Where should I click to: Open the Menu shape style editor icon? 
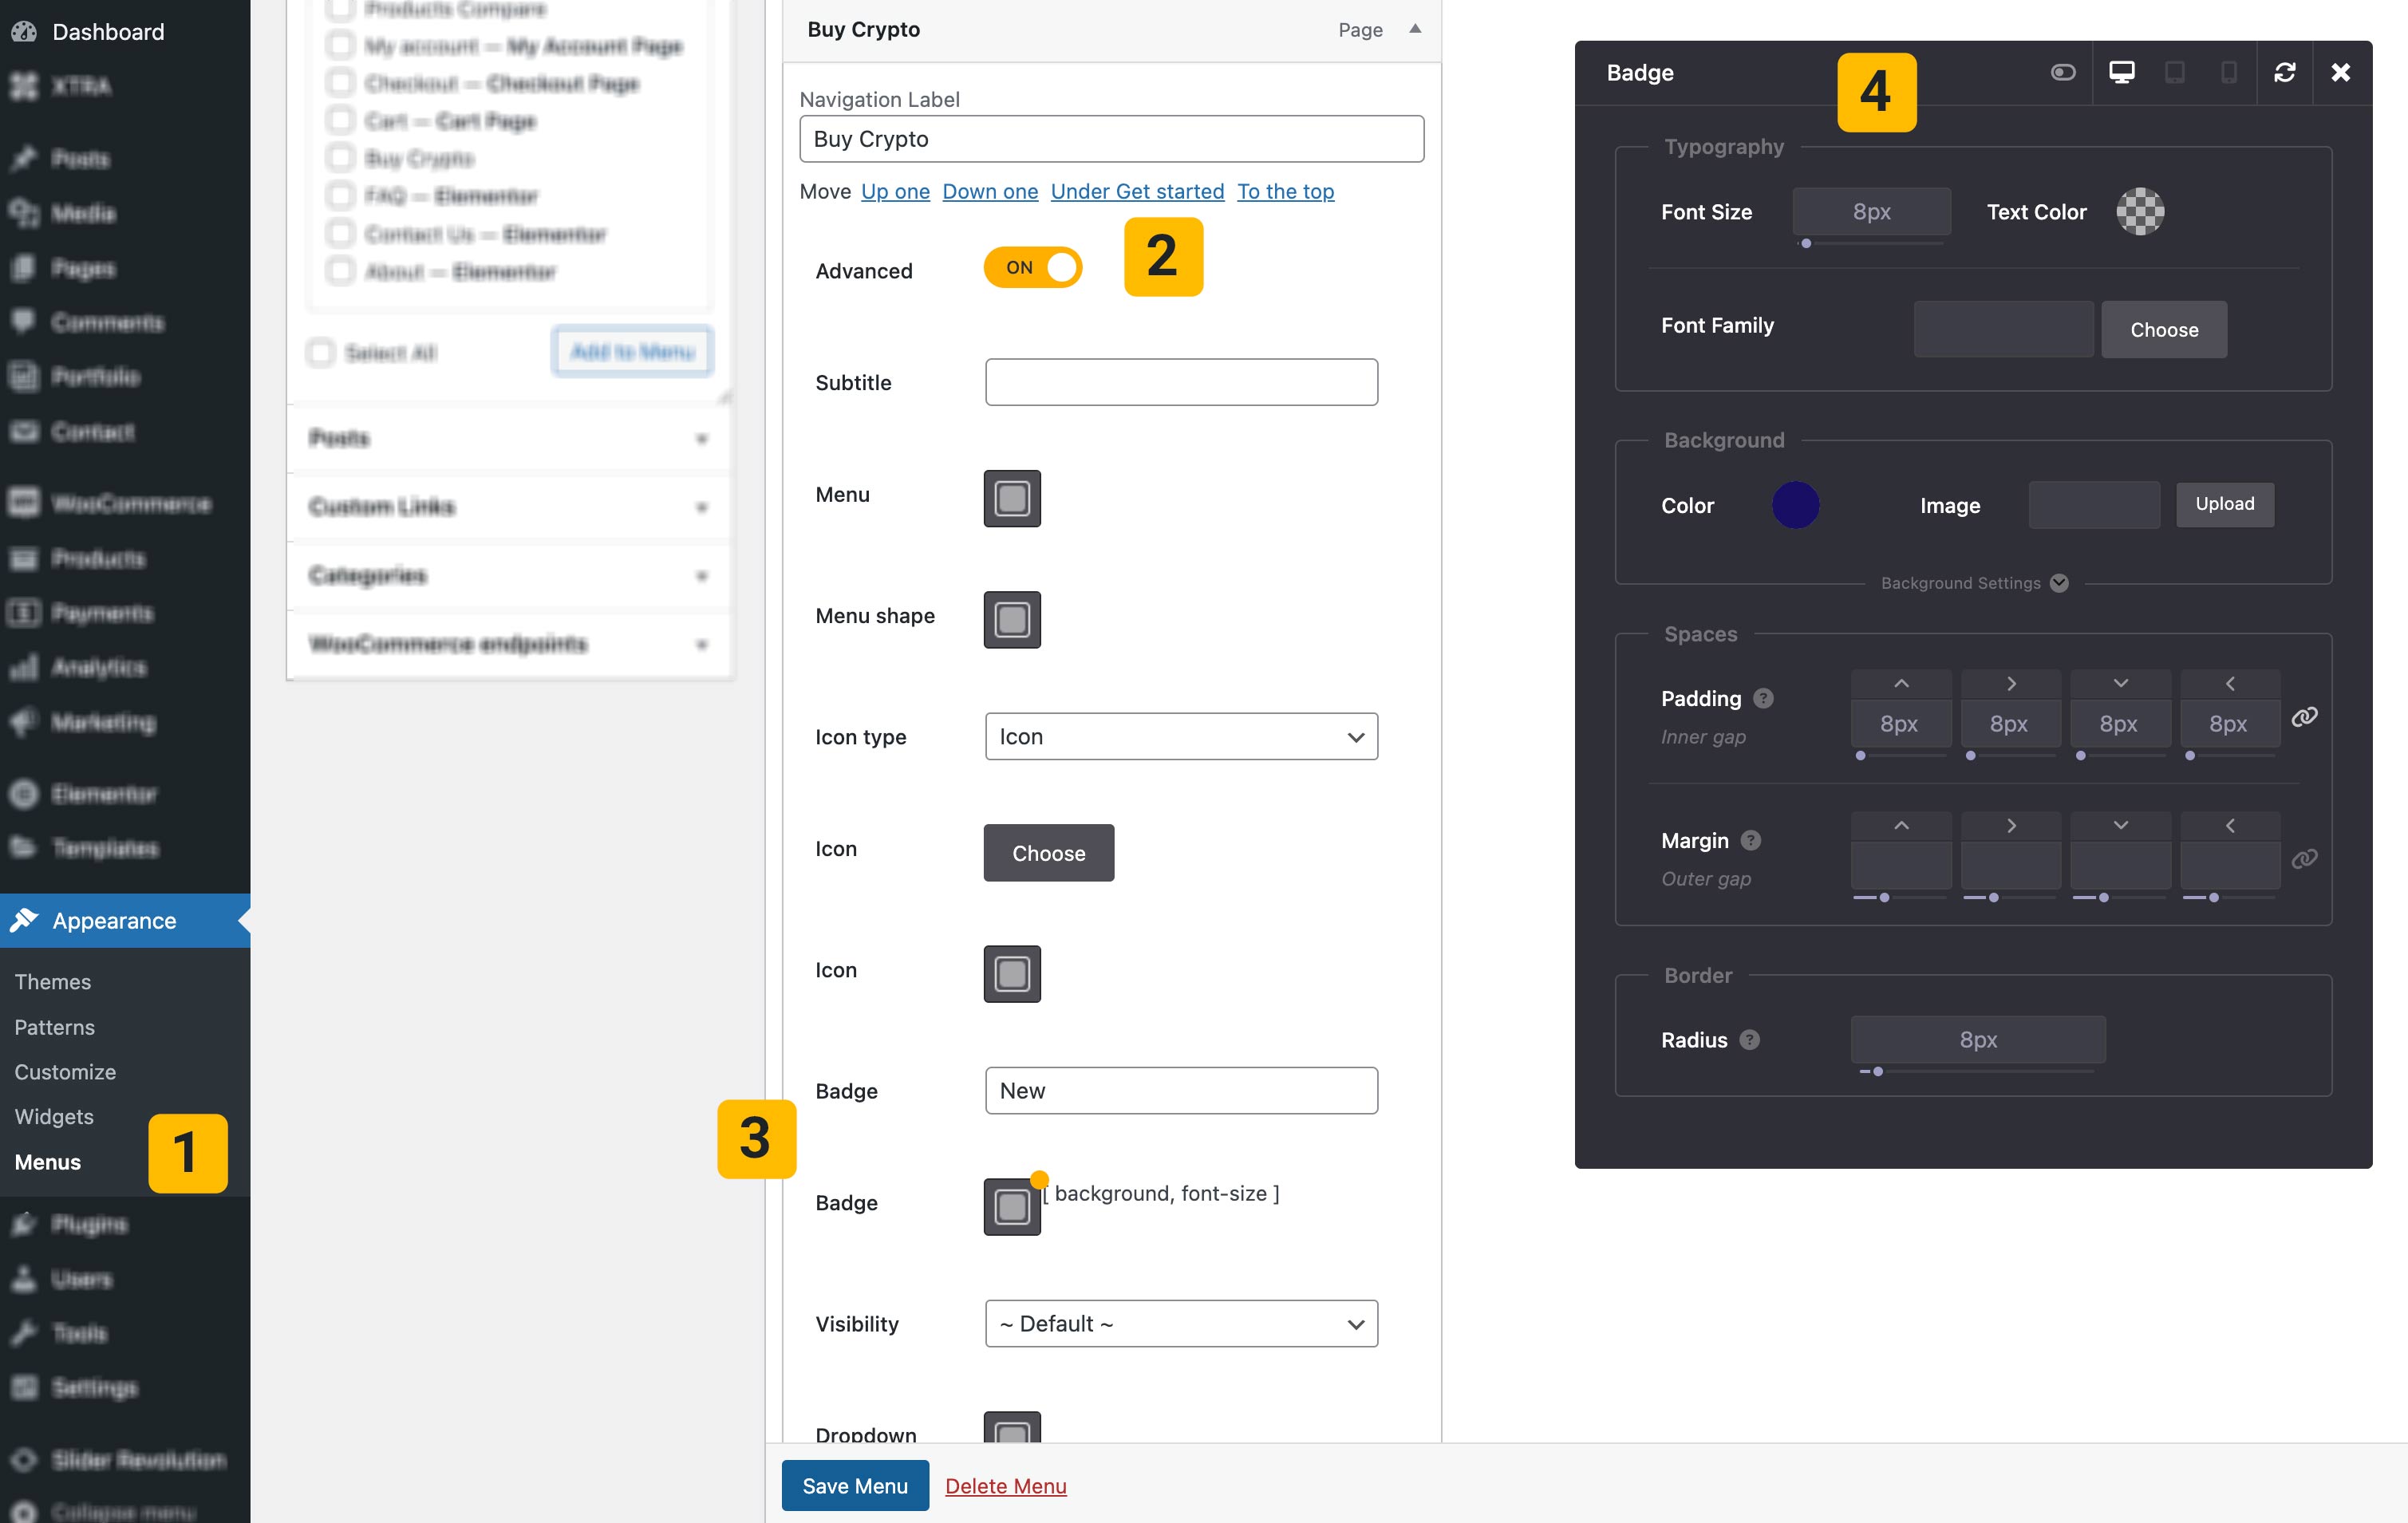pos(1012,619)
